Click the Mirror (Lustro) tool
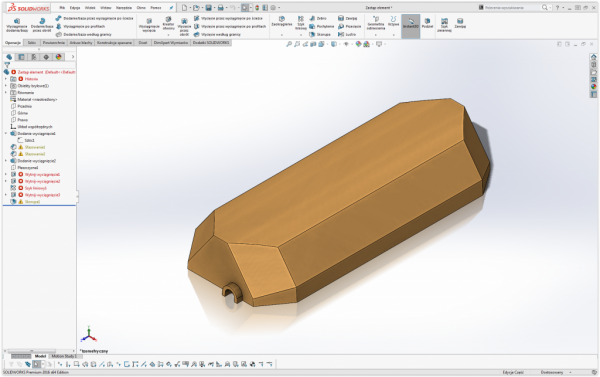The image size is (600, 377). tap(347, 34)
